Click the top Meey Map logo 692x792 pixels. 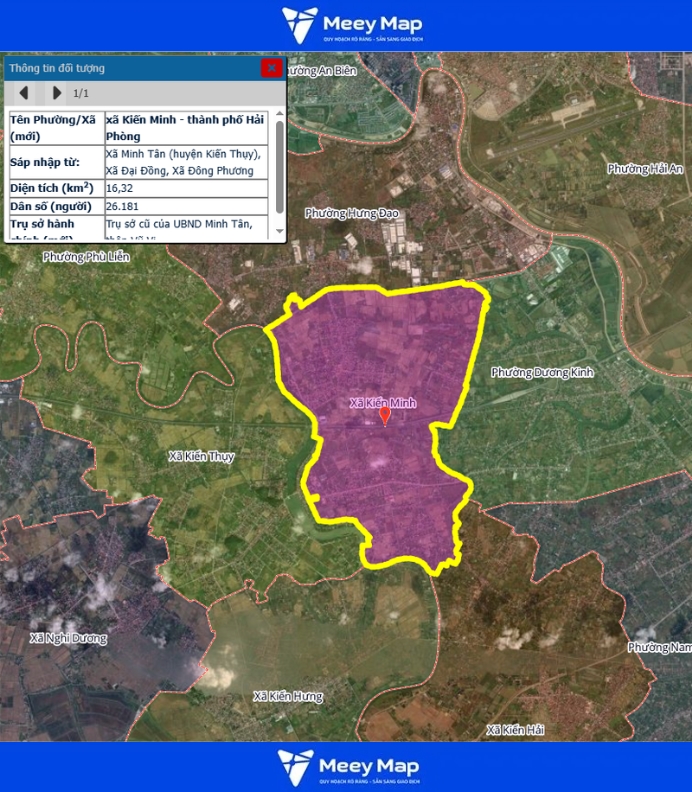click(x=351, y=25)
